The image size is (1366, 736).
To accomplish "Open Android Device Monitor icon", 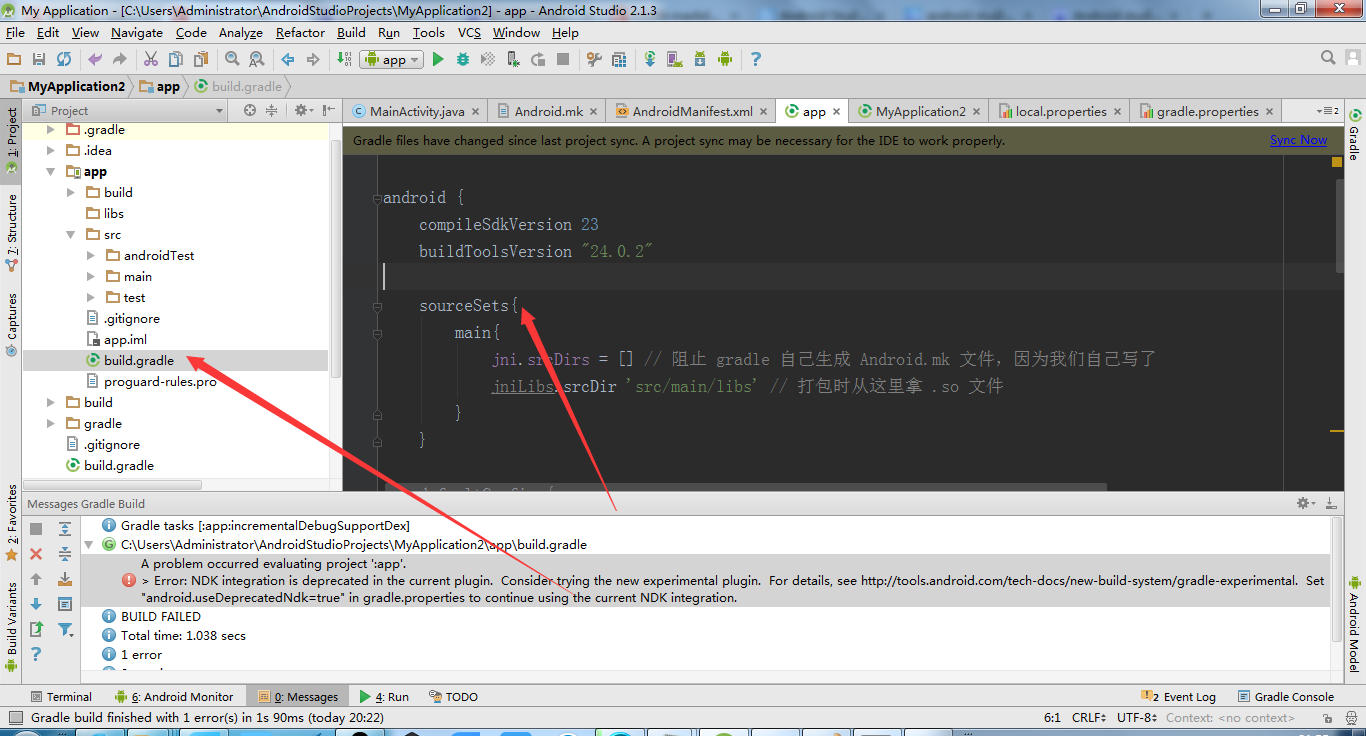I will click(725, 60).
